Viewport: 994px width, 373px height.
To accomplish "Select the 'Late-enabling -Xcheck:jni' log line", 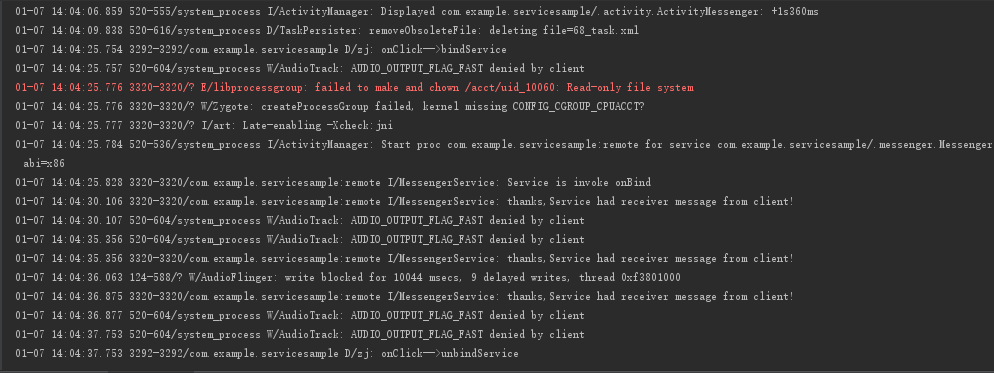I will [x=204, y=126].
